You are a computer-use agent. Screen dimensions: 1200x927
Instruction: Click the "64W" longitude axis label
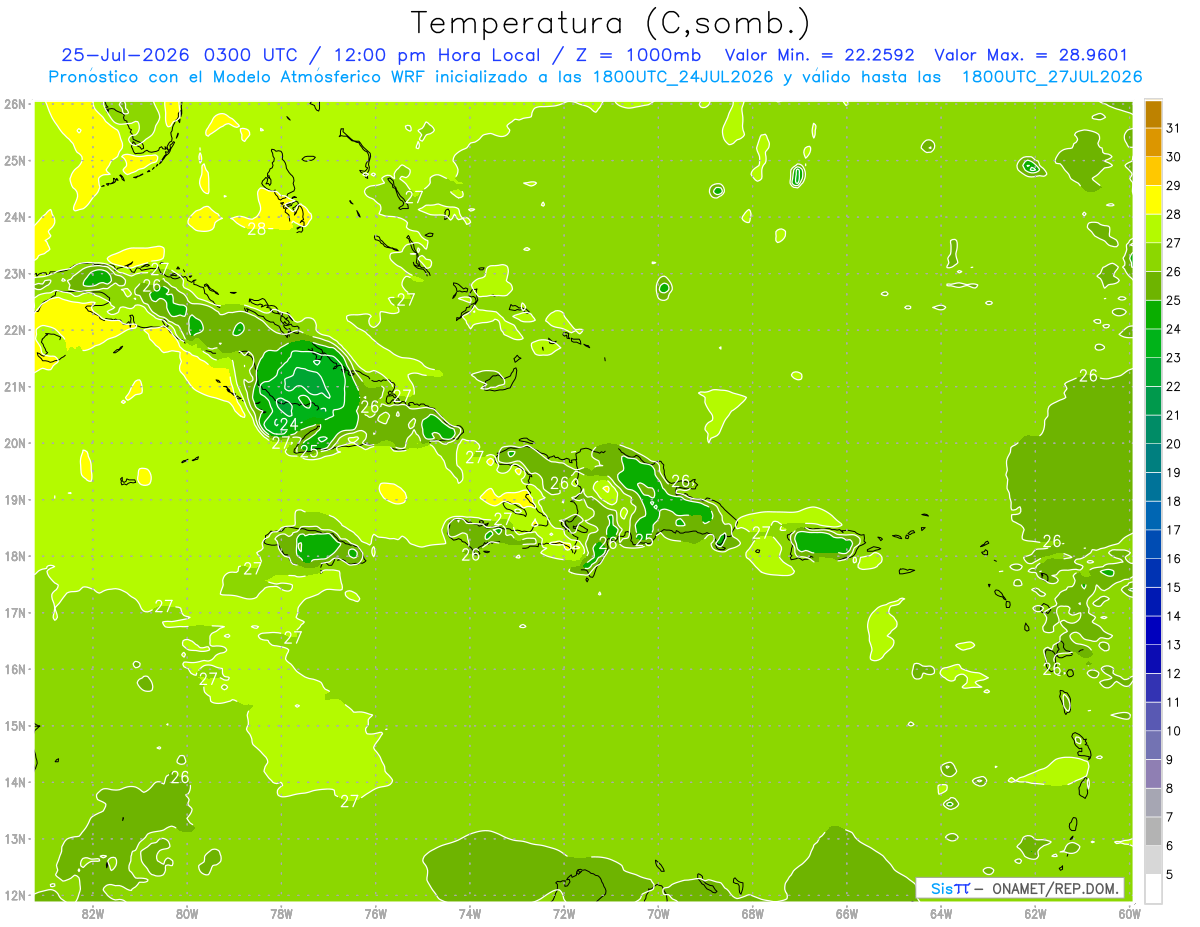point(941,913)
